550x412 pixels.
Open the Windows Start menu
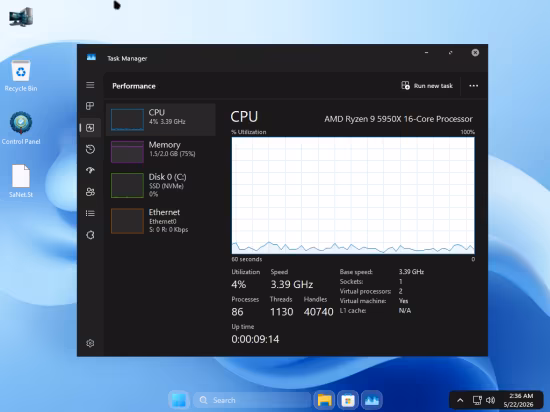[x=179, y=400]
